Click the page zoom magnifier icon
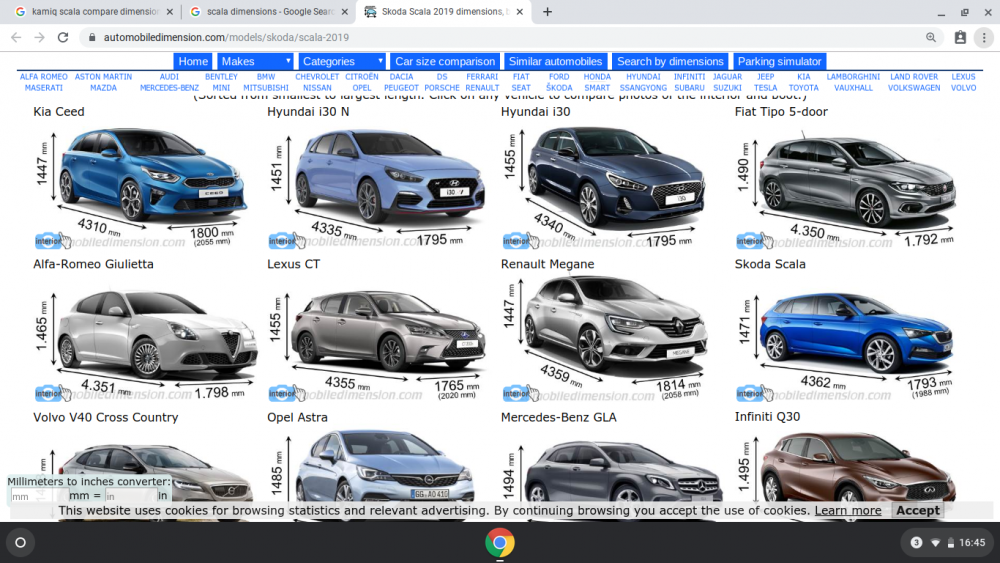The image size is (1000, 563). coord(931,38)
